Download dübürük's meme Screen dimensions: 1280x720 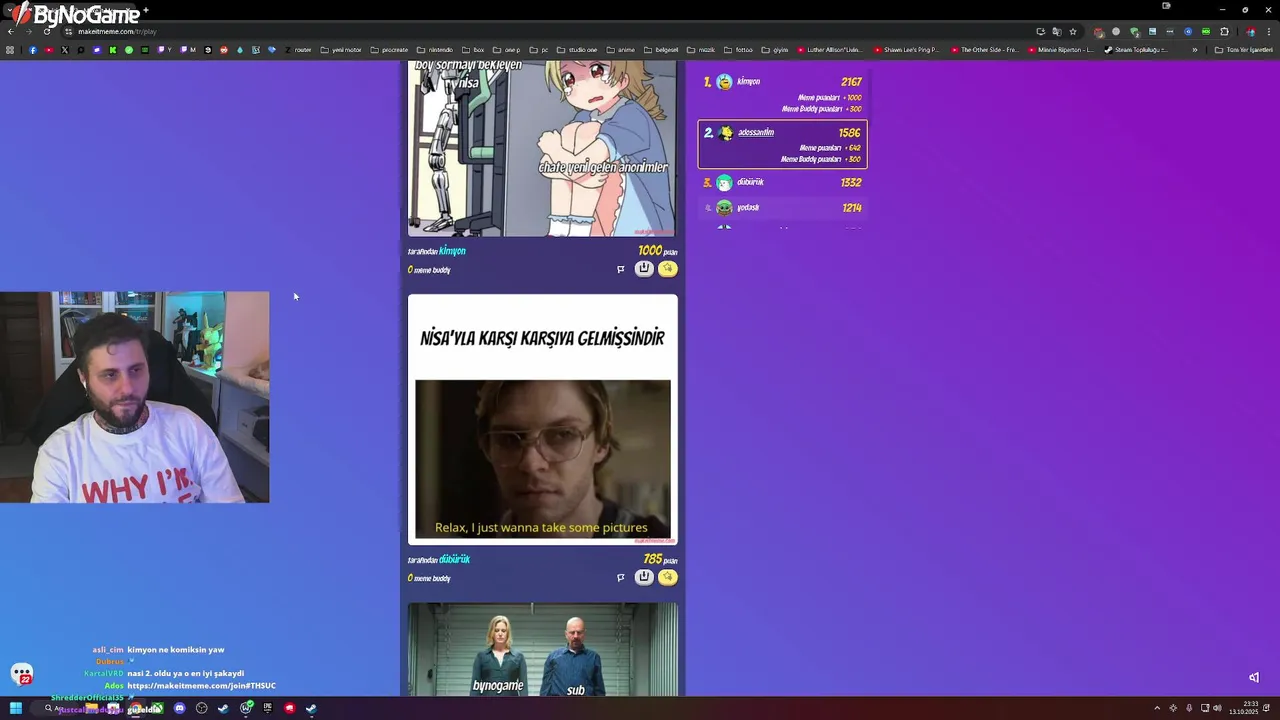644,577
